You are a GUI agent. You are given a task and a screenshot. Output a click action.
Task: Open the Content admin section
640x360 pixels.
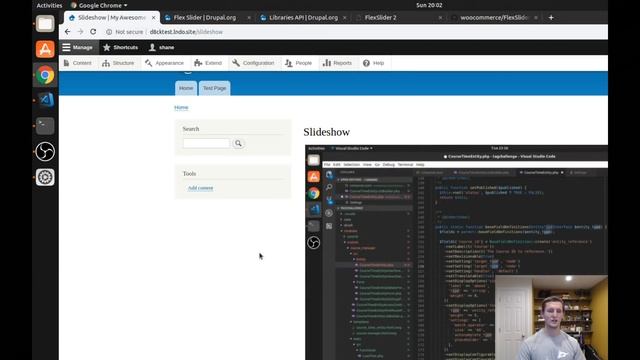point(78,63)
